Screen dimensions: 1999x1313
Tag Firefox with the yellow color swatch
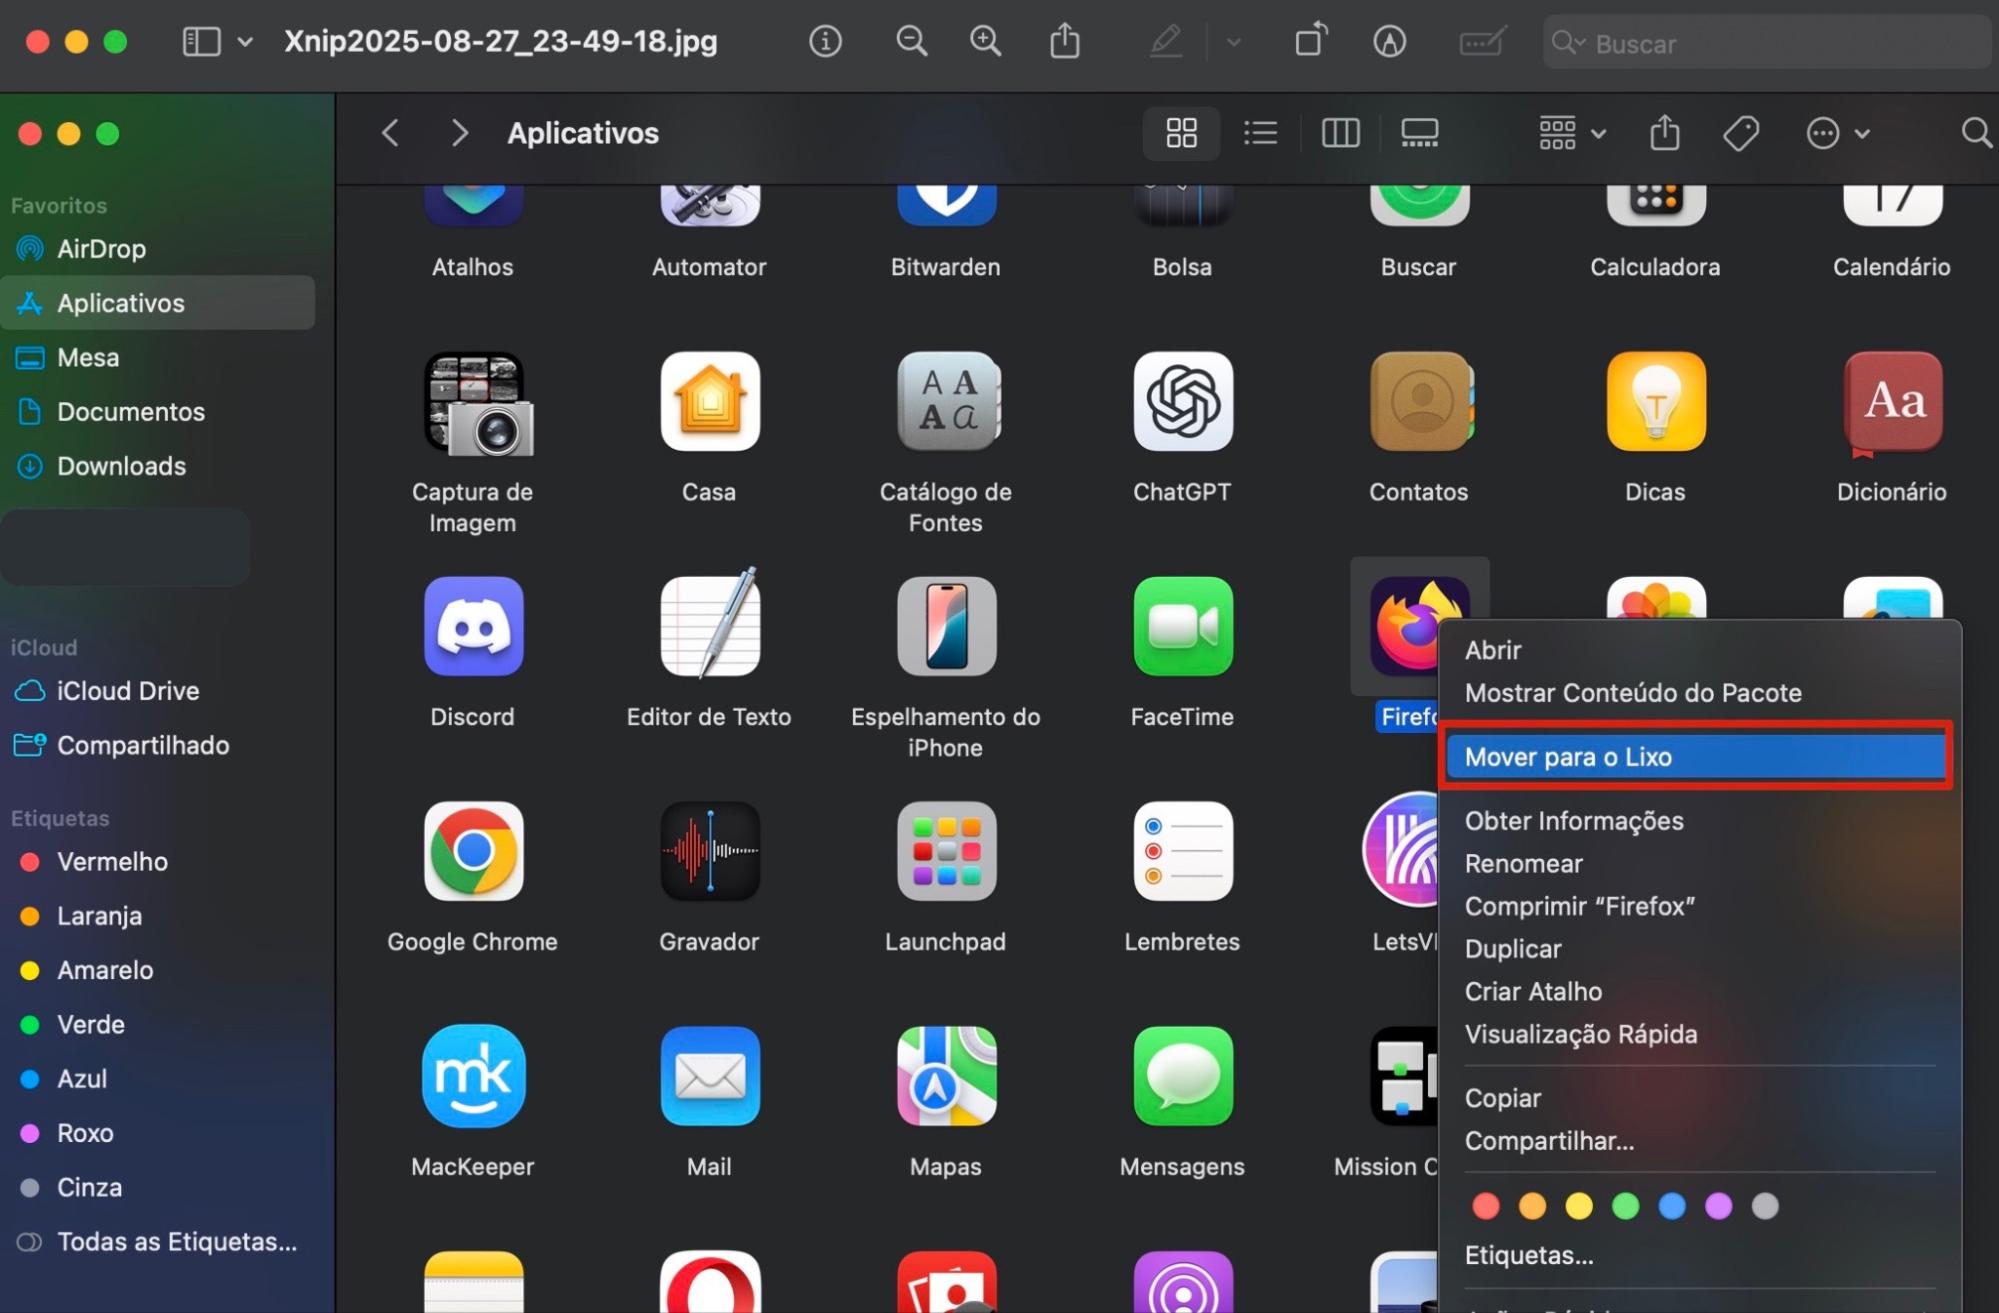click(1579, 1205)
